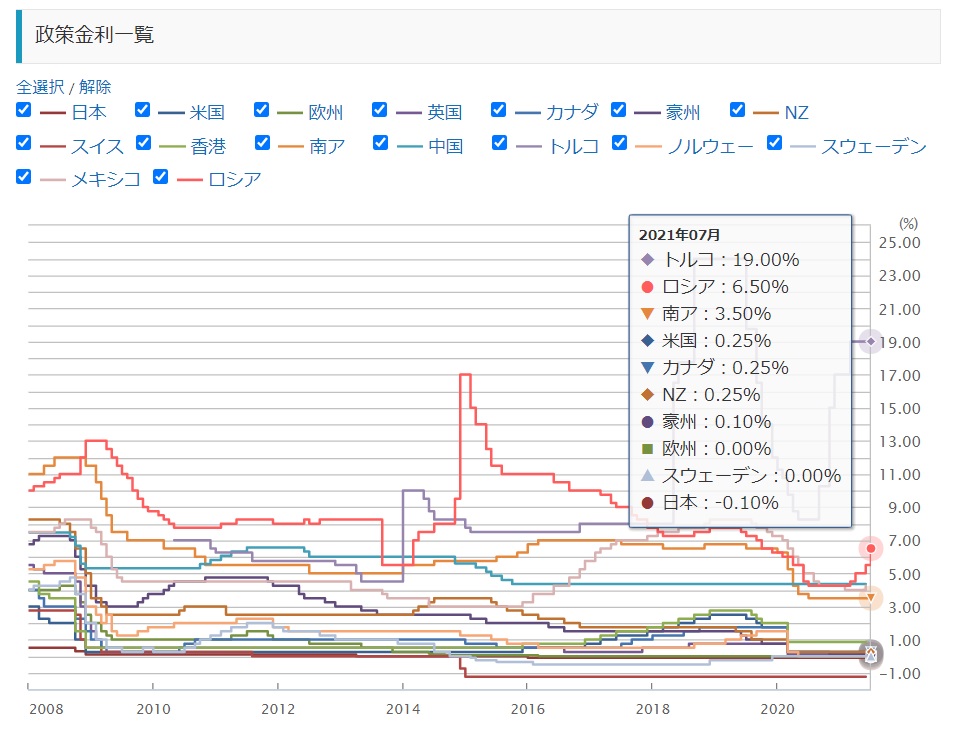Click the ロシア legend label
This screenshot has height=731, width=953.
[235, 179]
